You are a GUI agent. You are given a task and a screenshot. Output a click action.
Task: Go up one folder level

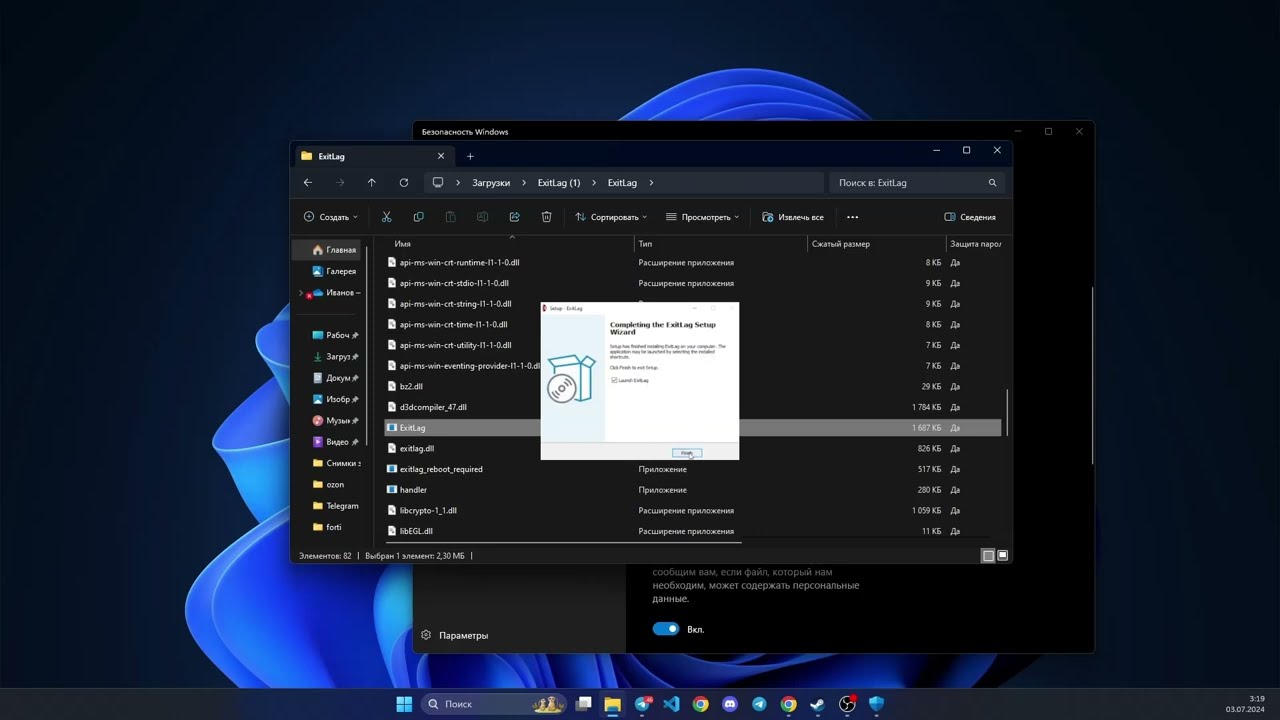(372, 183)
